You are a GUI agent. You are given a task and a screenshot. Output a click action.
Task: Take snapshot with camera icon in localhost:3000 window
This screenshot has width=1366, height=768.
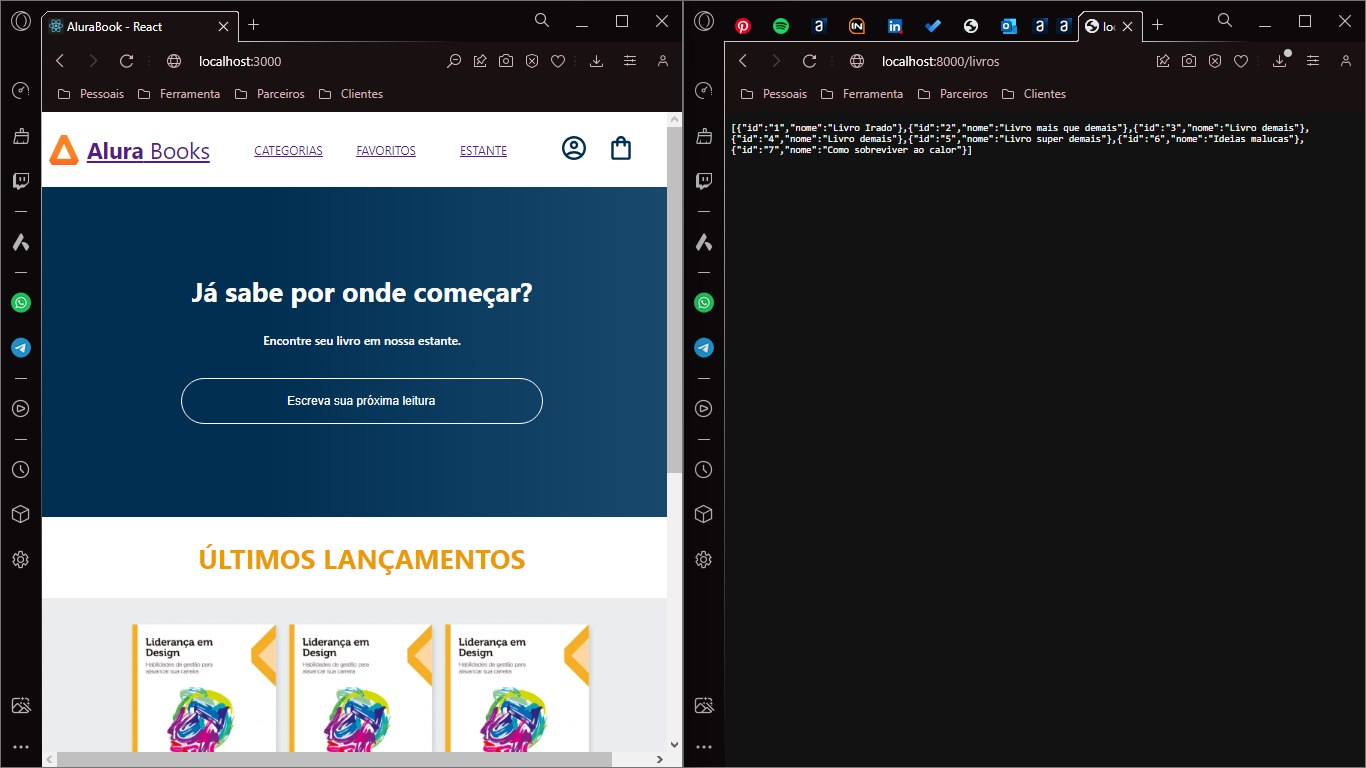(x=506, y=61)
